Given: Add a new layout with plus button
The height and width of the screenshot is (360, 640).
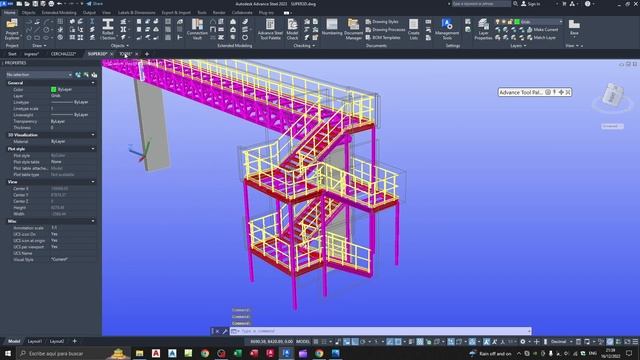Looking at the screenshot, I should pyautogui.click(x=74, y=341).
